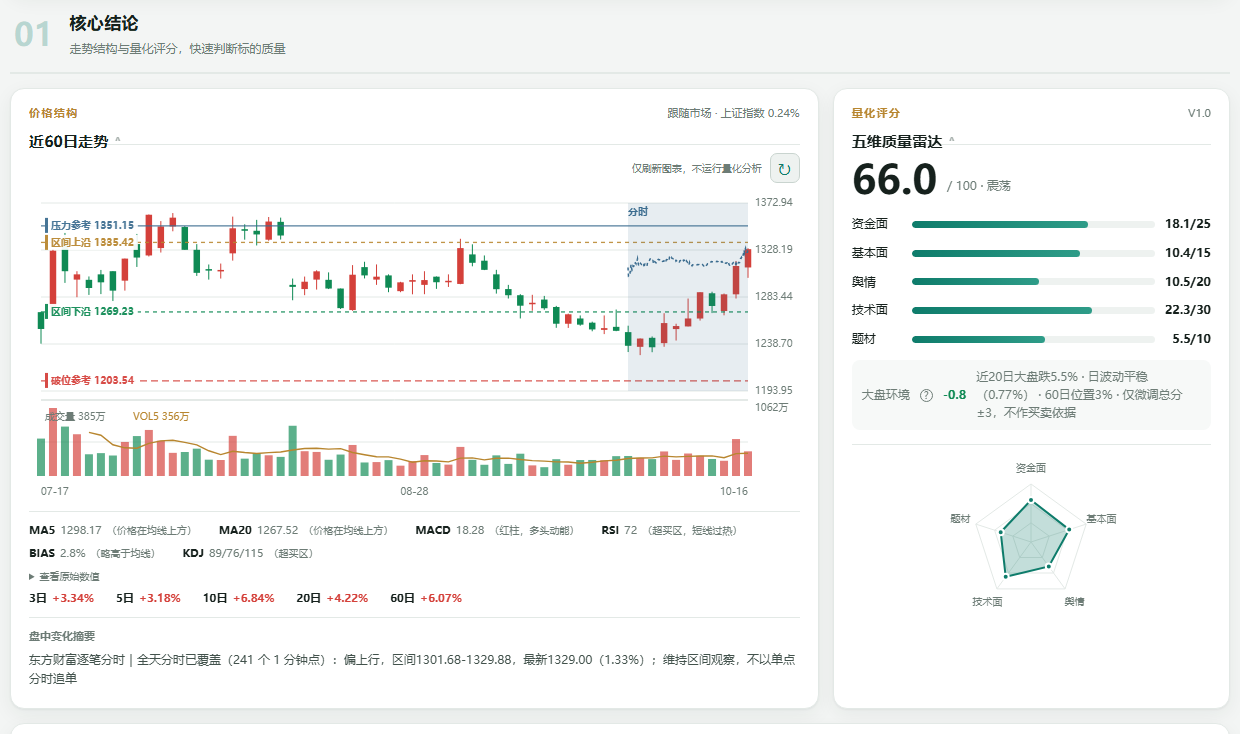Select the 破位参考 1203.54 line label
This screenshot has height=734, width=1240.
pos(92,381)
